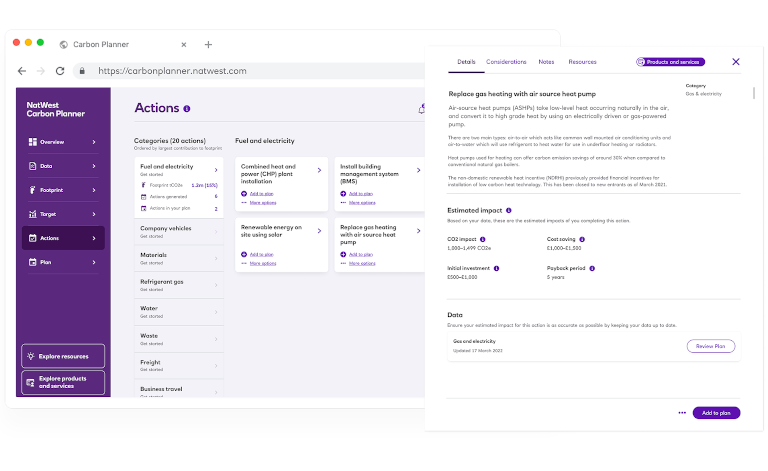This screenshot has width=768, height=471.
Task: Click the info icon next to CO2 impact
Action: tap(485, 240)
